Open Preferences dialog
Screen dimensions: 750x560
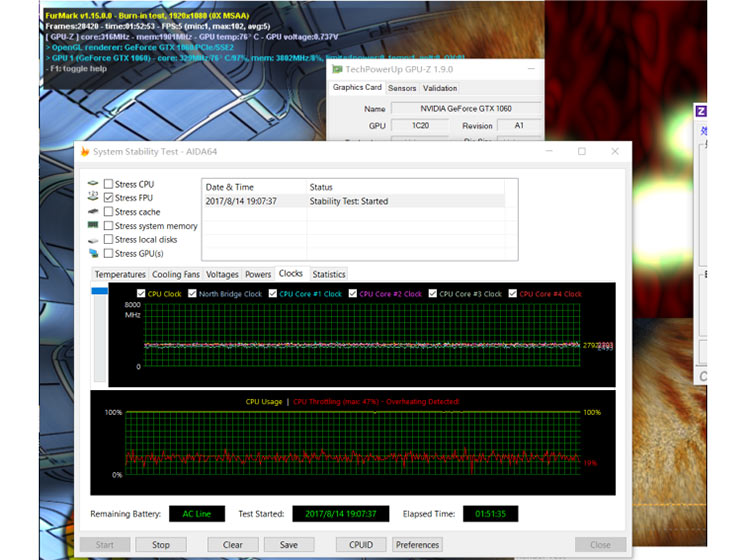pos(417,545)
